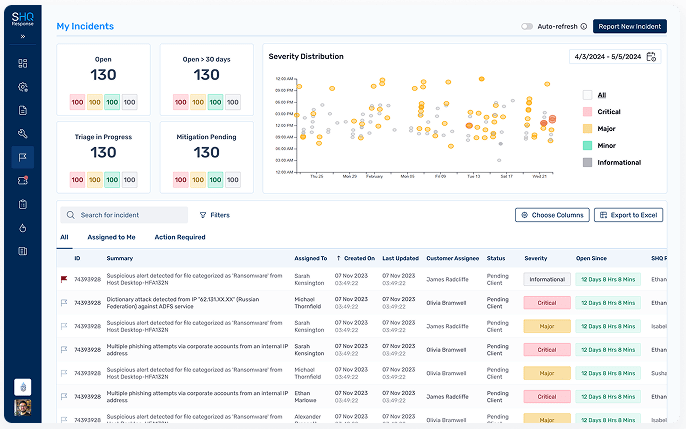This screenshot has width=686, height=429.
Task: Toggle the Informational severity legend swatch
Action: pyautogui.click(x=588, y=162)
